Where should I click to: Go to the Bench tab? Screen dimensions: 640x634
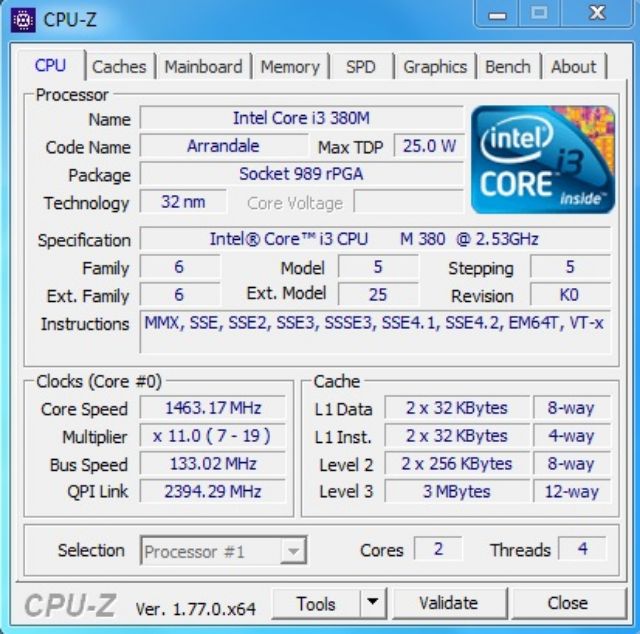click(x=508, y=67)
